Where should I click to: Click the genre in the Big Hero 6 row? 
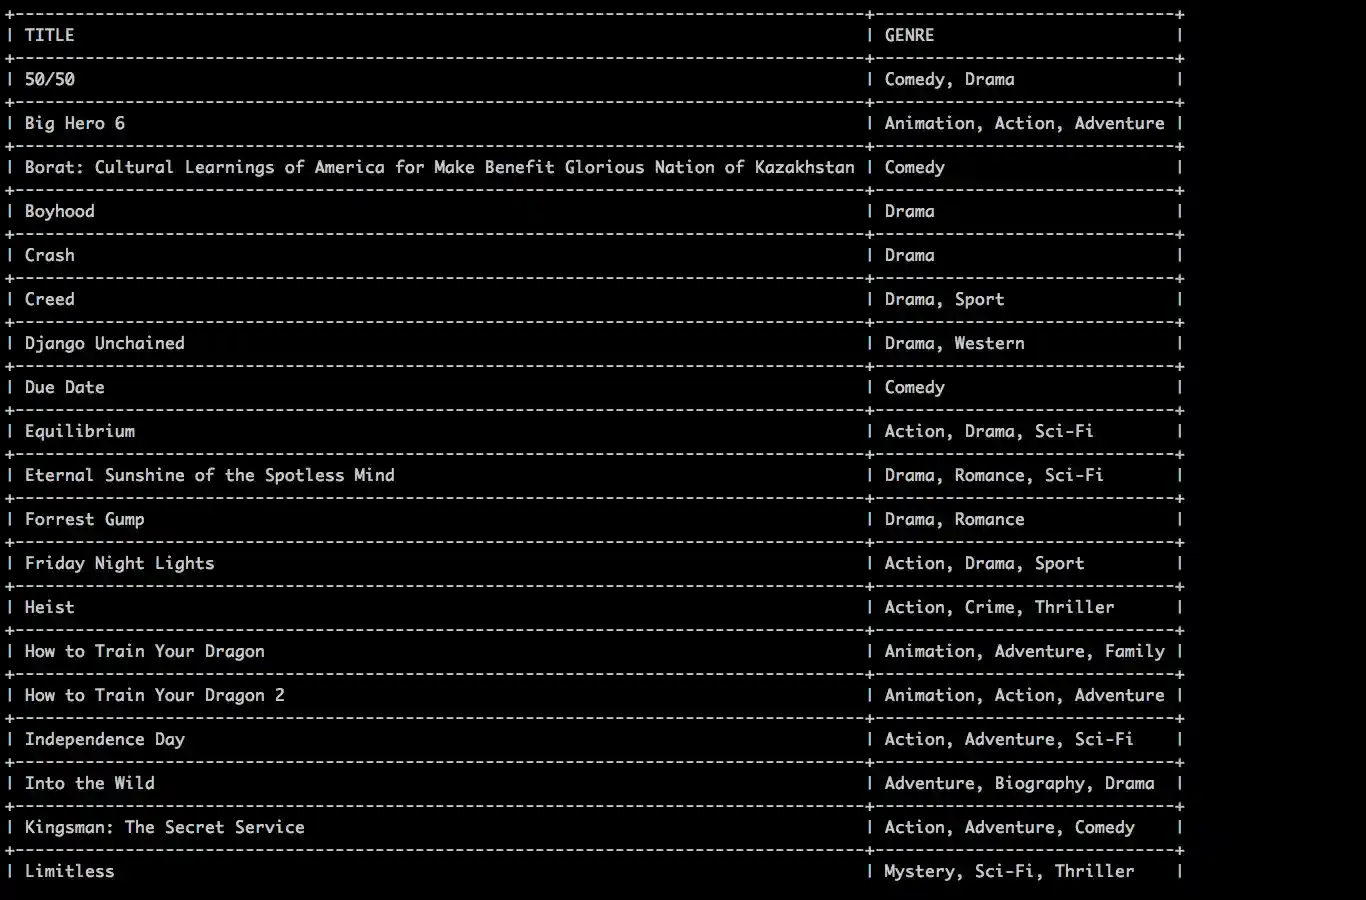(1024, 123)
